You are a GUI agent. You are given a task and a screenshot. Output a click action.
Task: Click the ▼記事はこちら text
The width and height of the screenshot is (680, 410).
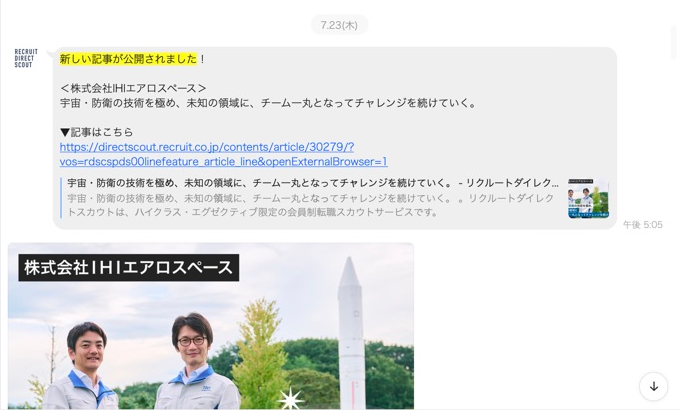tap(96, 132)
